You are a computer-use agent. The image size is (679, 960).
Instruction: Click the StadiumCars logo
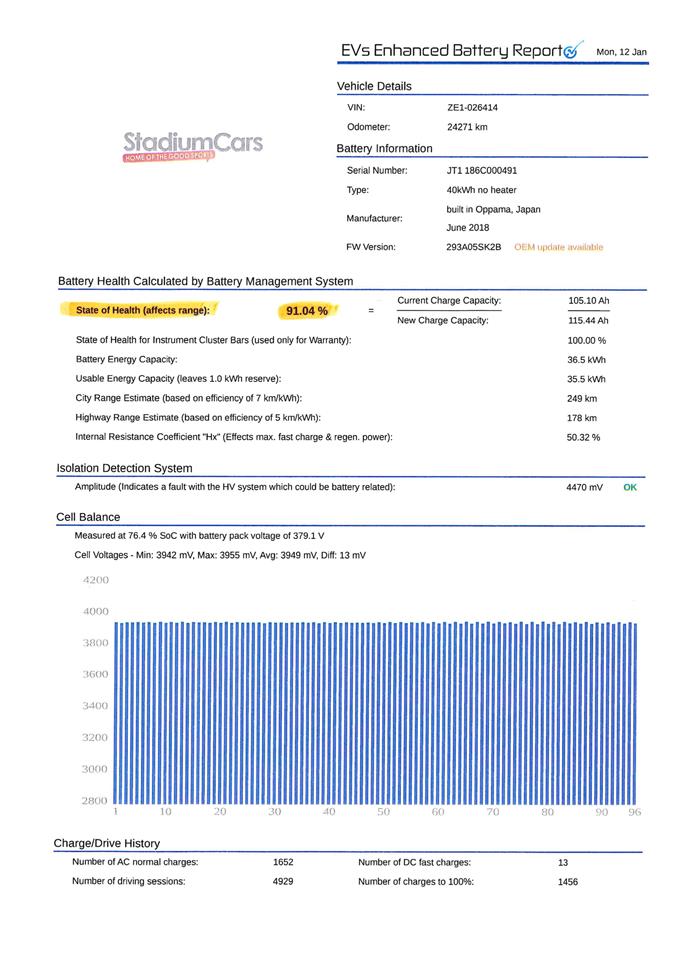[193, 145]
